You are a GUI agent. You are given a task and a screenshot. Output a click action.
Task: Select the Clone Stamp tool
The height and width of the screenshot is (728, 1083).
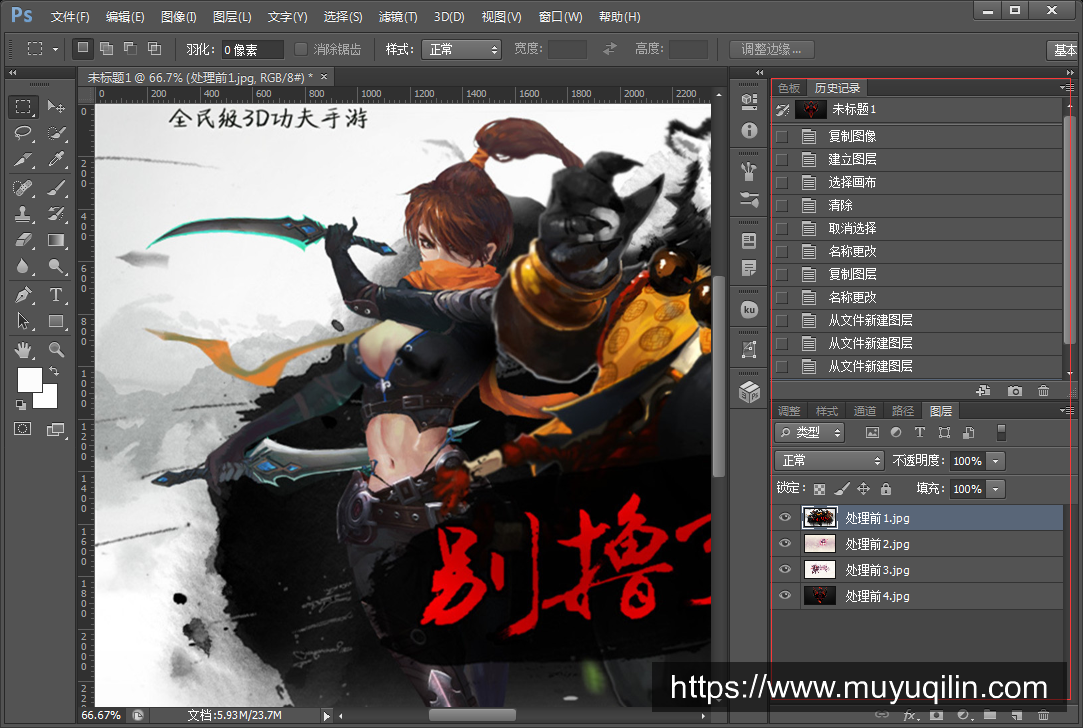tap(23, 213)
